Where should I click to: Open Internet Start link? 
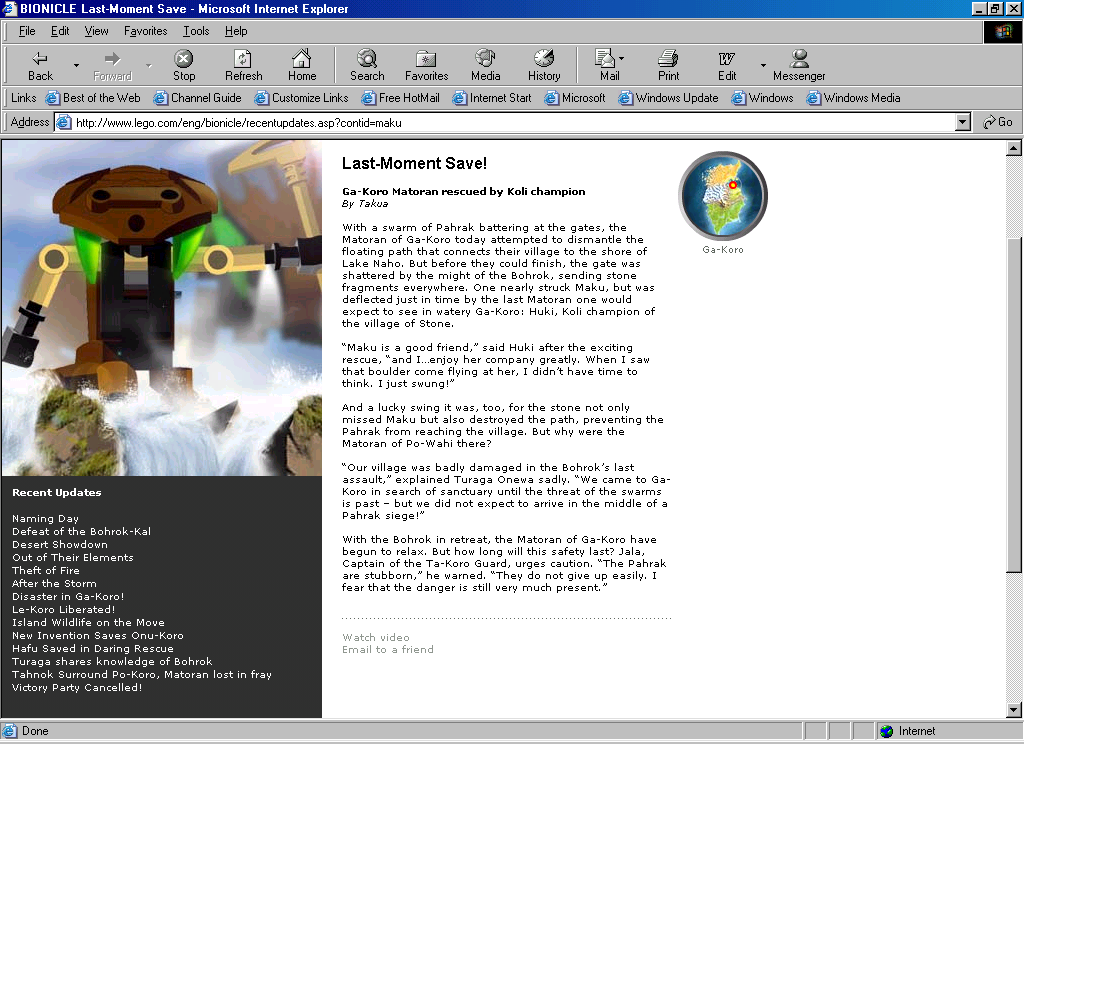click(492, 98)
